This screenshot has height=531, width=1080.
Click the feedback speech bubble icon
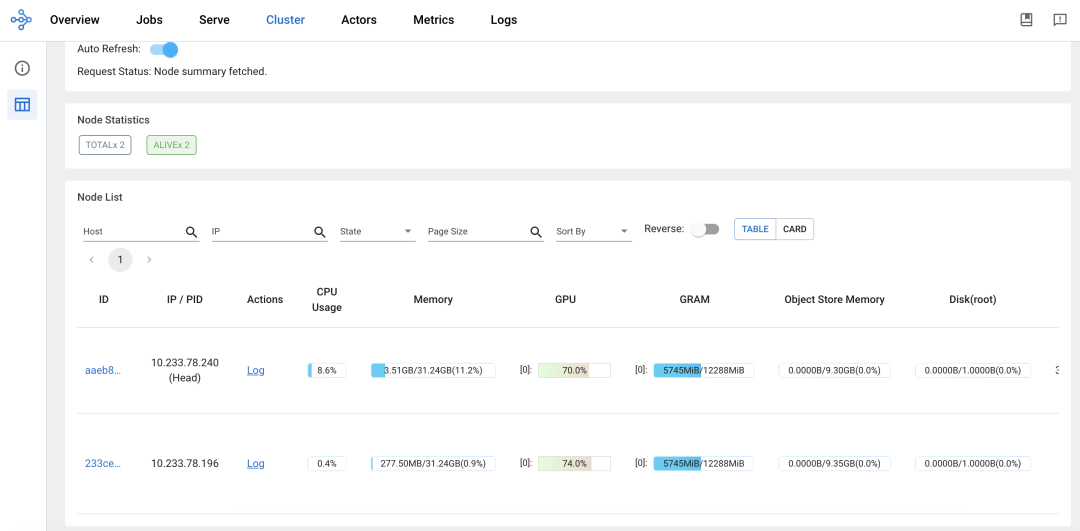click(x=1059, y=20)
